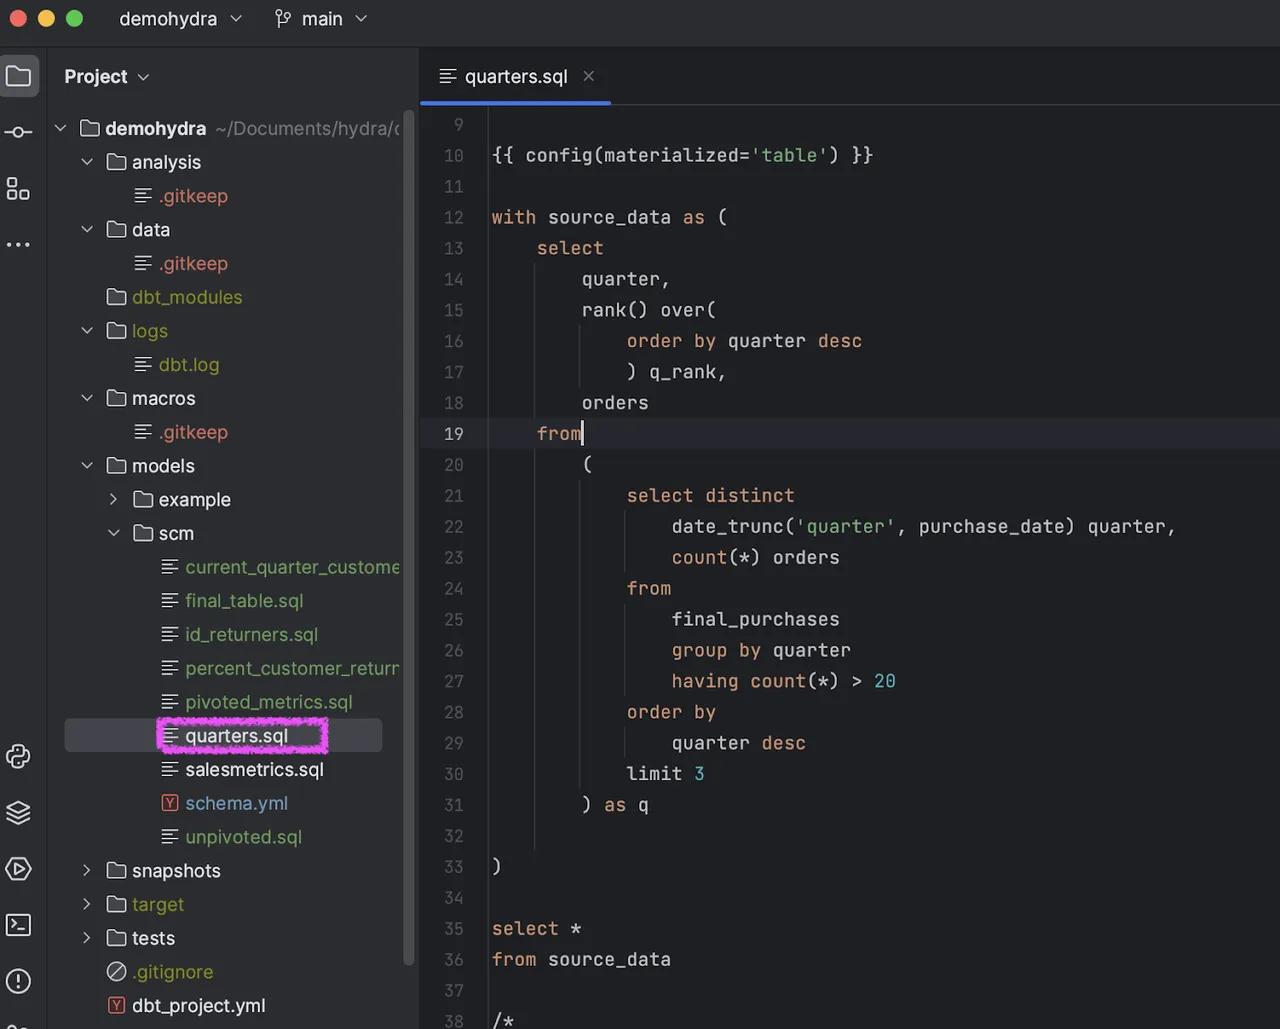Click the dbt_modules folder icon
This screenshot has height=1029, width=1280.
point(116,297)
